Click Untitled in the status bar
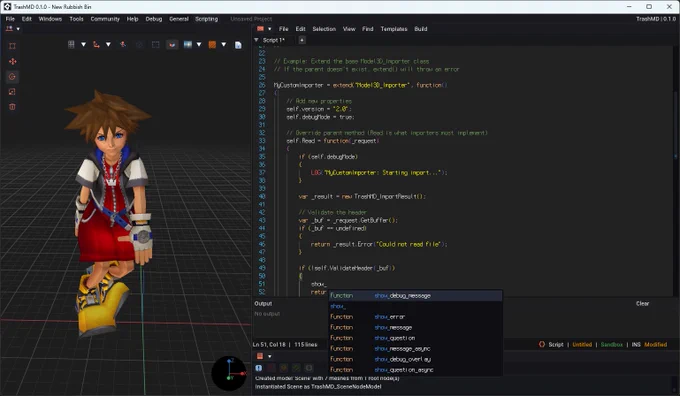This screenshot has height=396, width=680. pyautogui.click(x=582, y=344)
